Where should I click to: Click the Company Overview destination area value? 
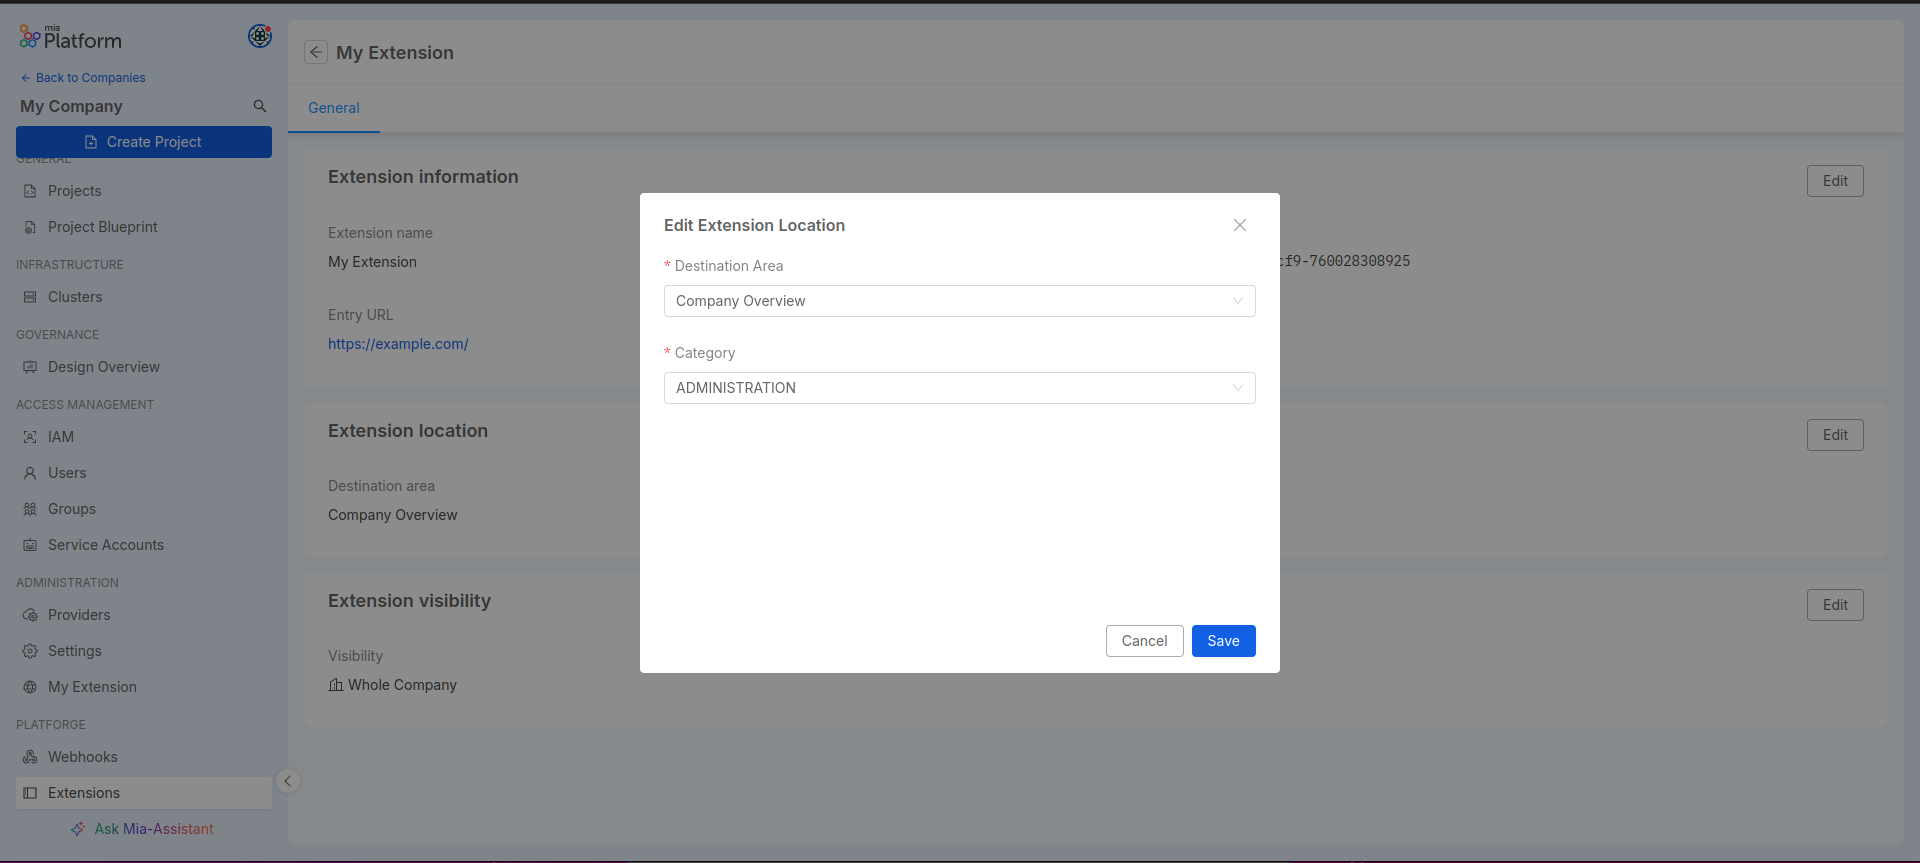[x=392, y=515]
